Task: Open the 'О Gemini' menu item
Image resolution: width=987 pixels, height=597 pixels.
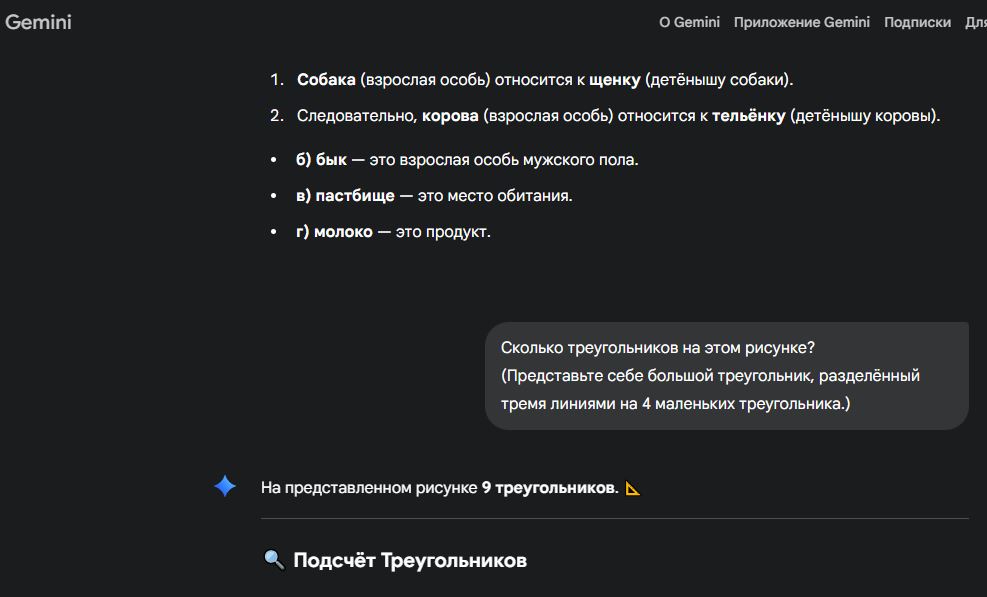Action: (x=689, y=22)
